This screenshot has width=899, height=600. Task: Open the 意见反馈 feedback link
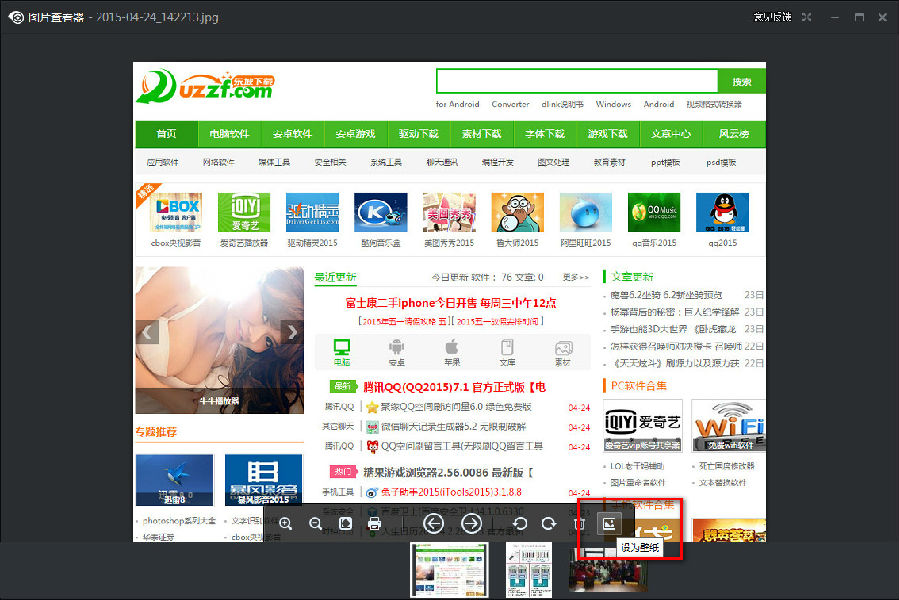pos(771,17)
